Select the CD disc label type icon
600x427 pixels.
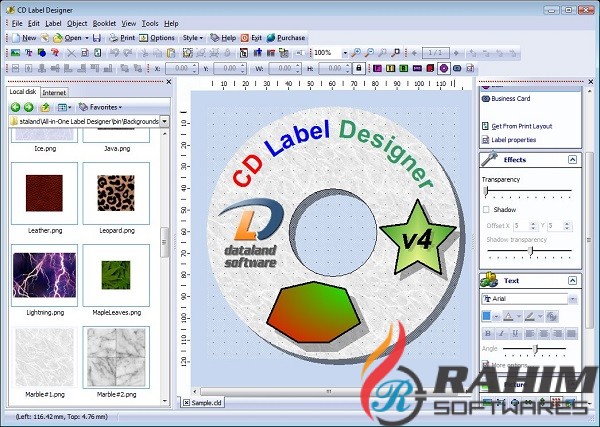(x=443, y=68)
